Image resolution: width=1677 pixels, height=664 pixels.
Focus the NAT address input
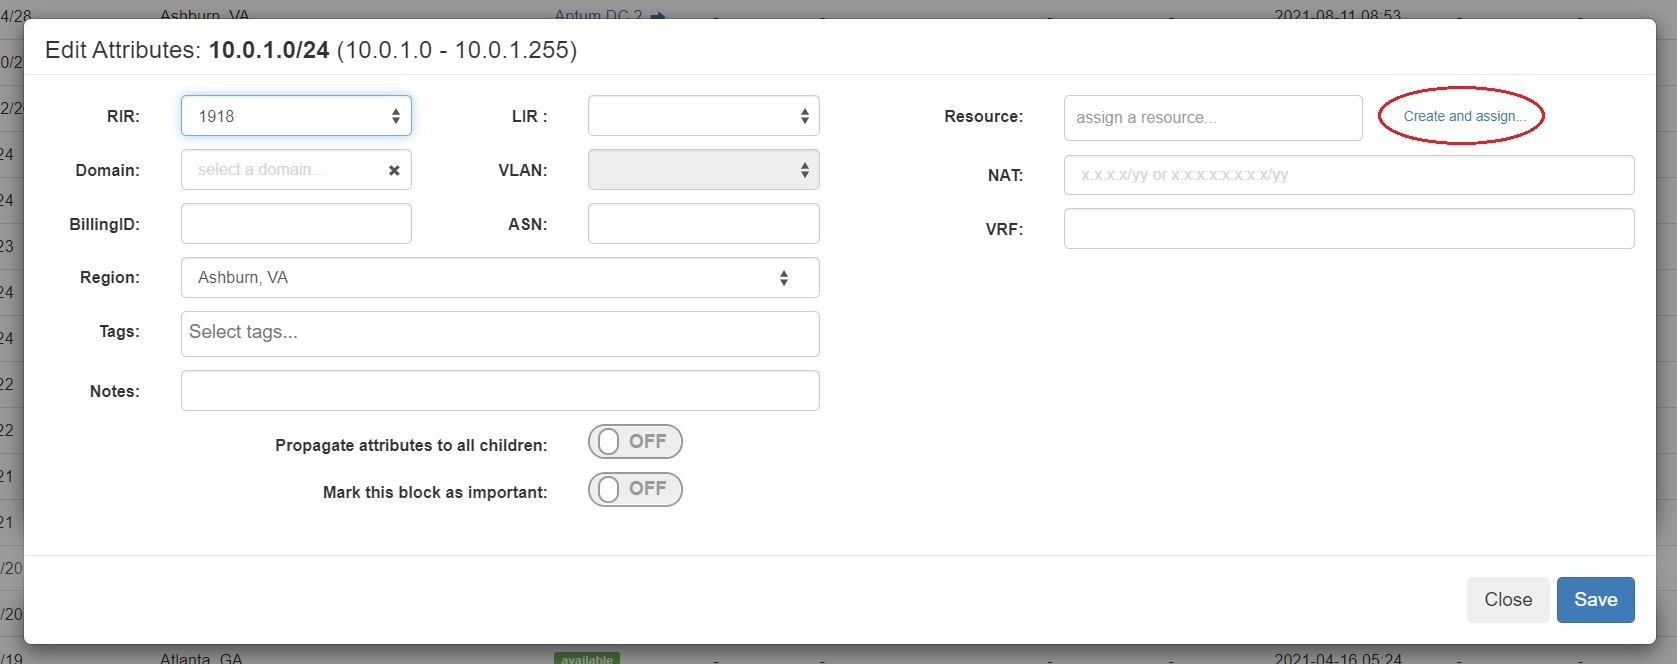(1348, 175)
